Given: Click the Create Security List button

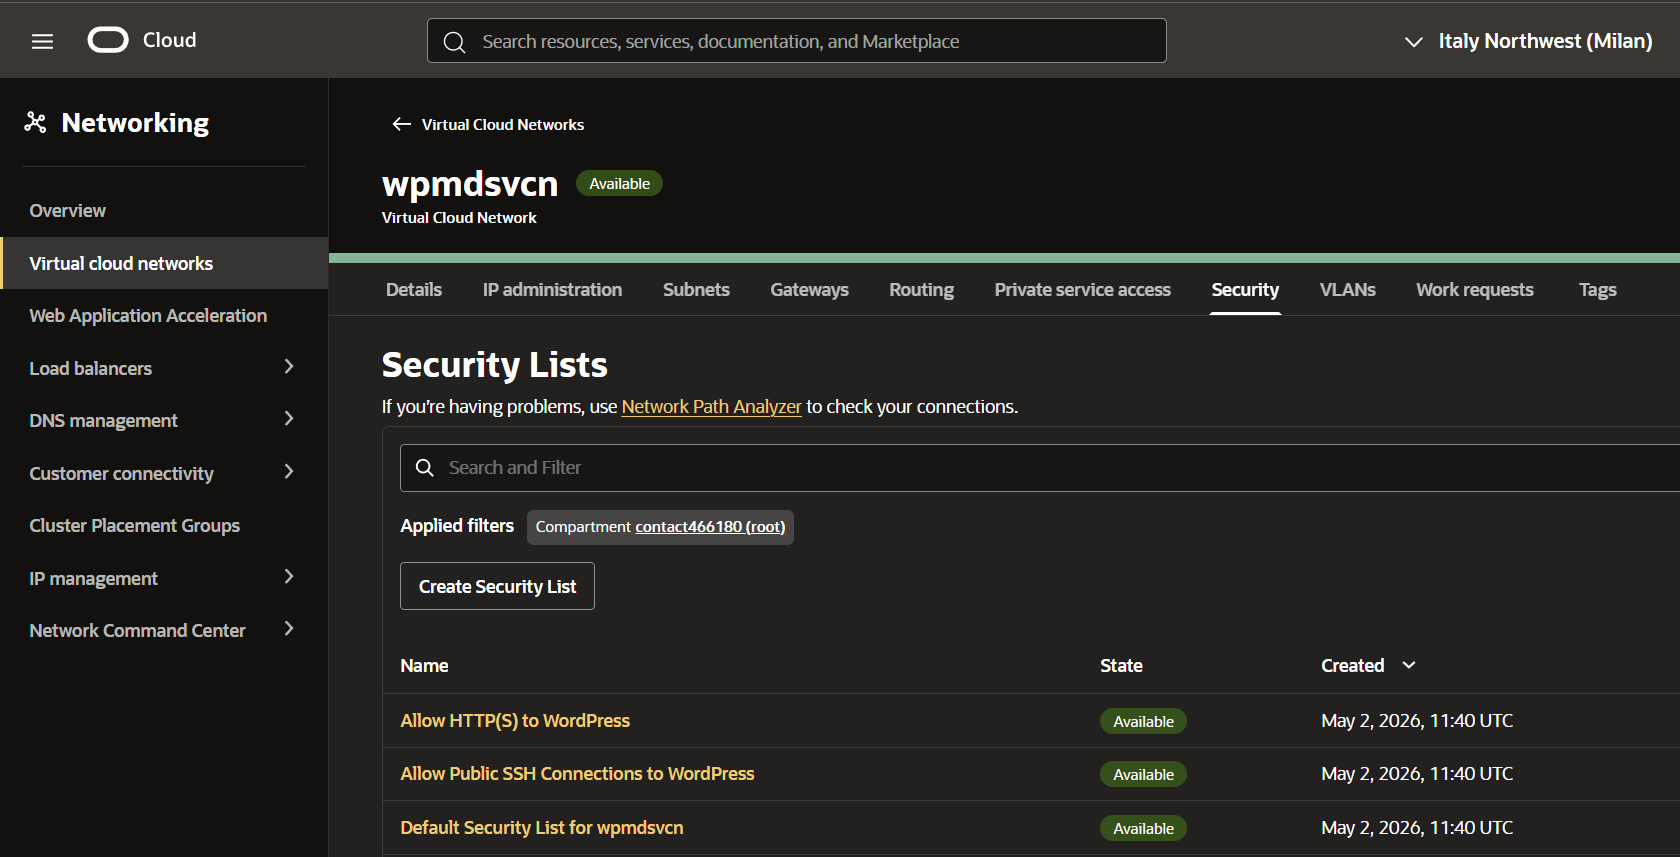Looking at the screenshot, I should [x=497, y=586].
